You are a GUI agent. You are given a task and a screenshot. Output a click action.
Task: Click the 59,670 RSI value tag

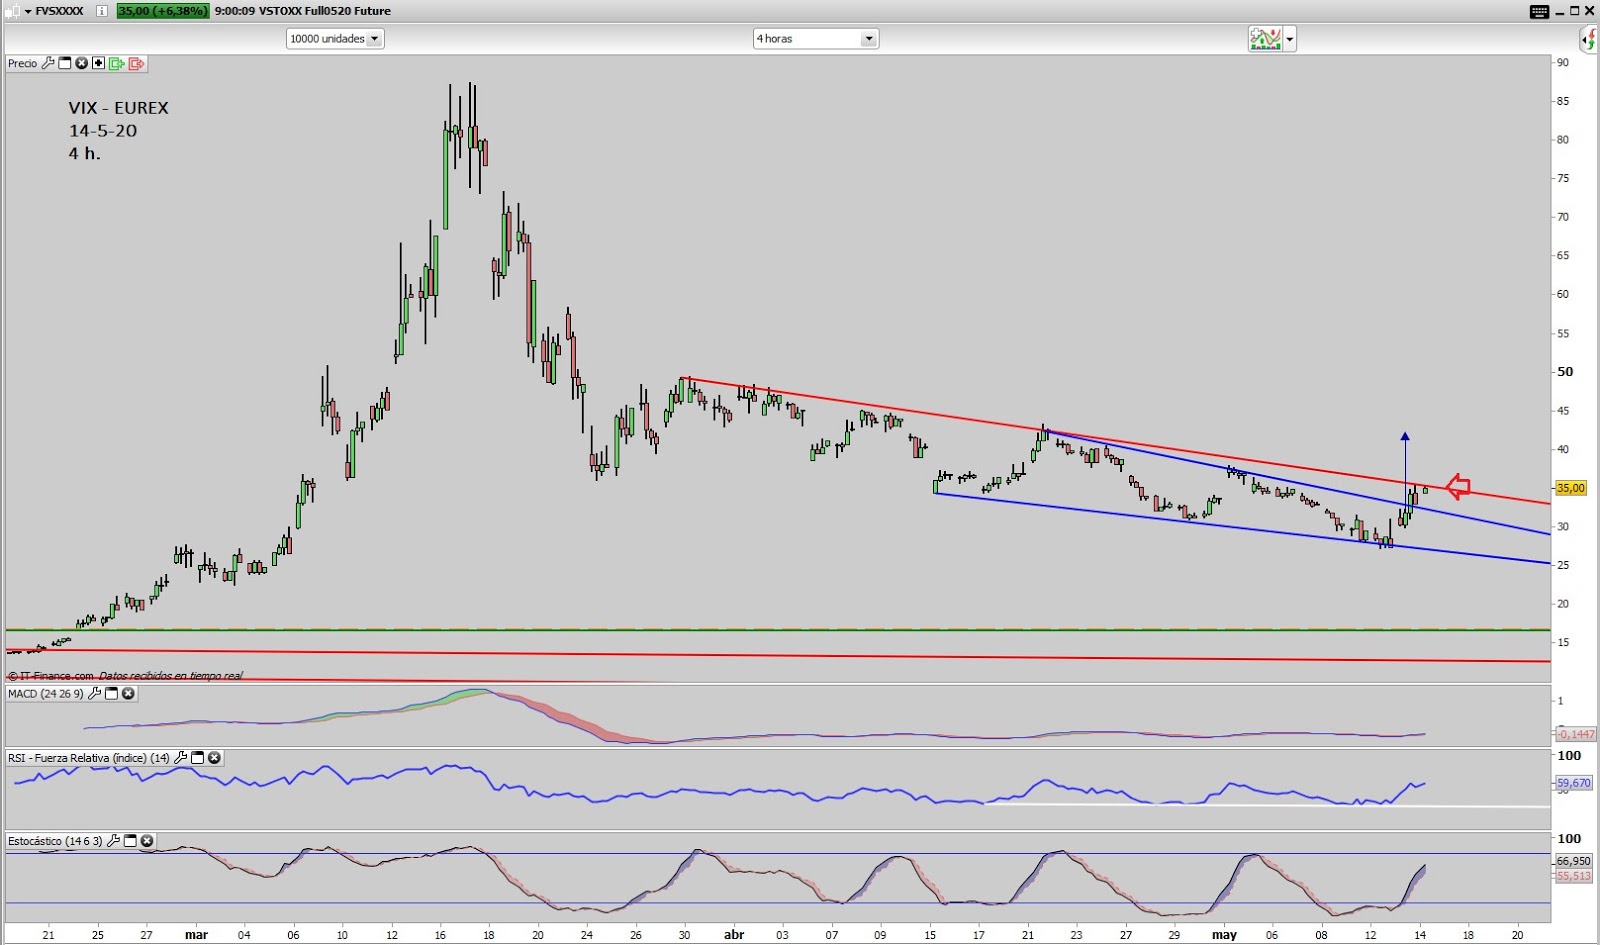tap(1574, 783)
